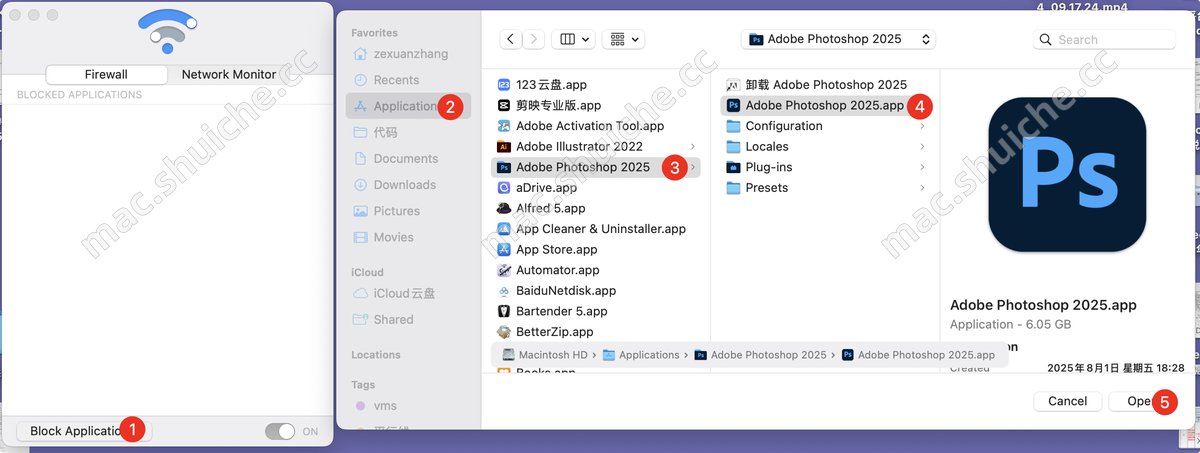
Task: Open Shared in the sidebar
Action: (408, 319)
